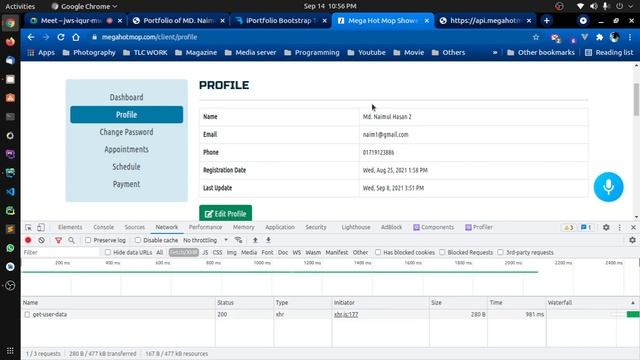The height and width of the screenshot is (360, 640).
Task: Tick the 3rd-party requests checkbox
Action: tap(500, 252)
